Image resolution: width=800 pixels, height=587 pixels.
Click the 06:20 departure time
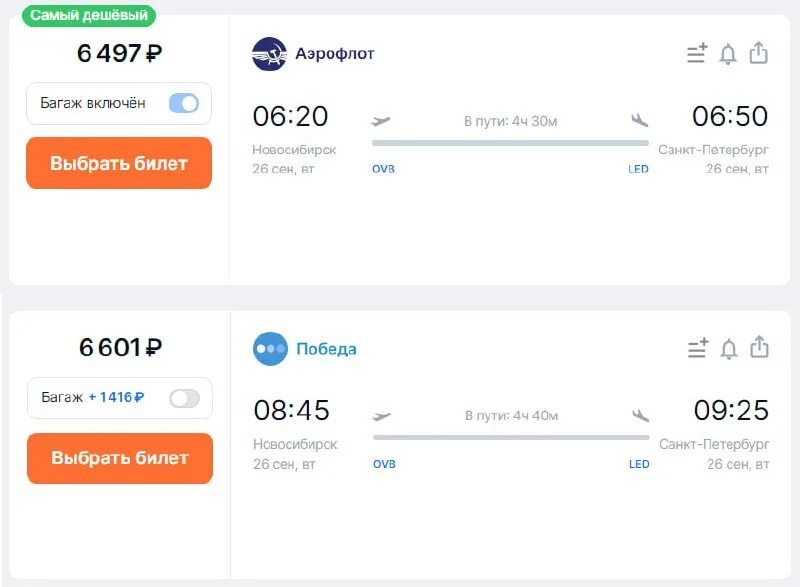(290, 116)
